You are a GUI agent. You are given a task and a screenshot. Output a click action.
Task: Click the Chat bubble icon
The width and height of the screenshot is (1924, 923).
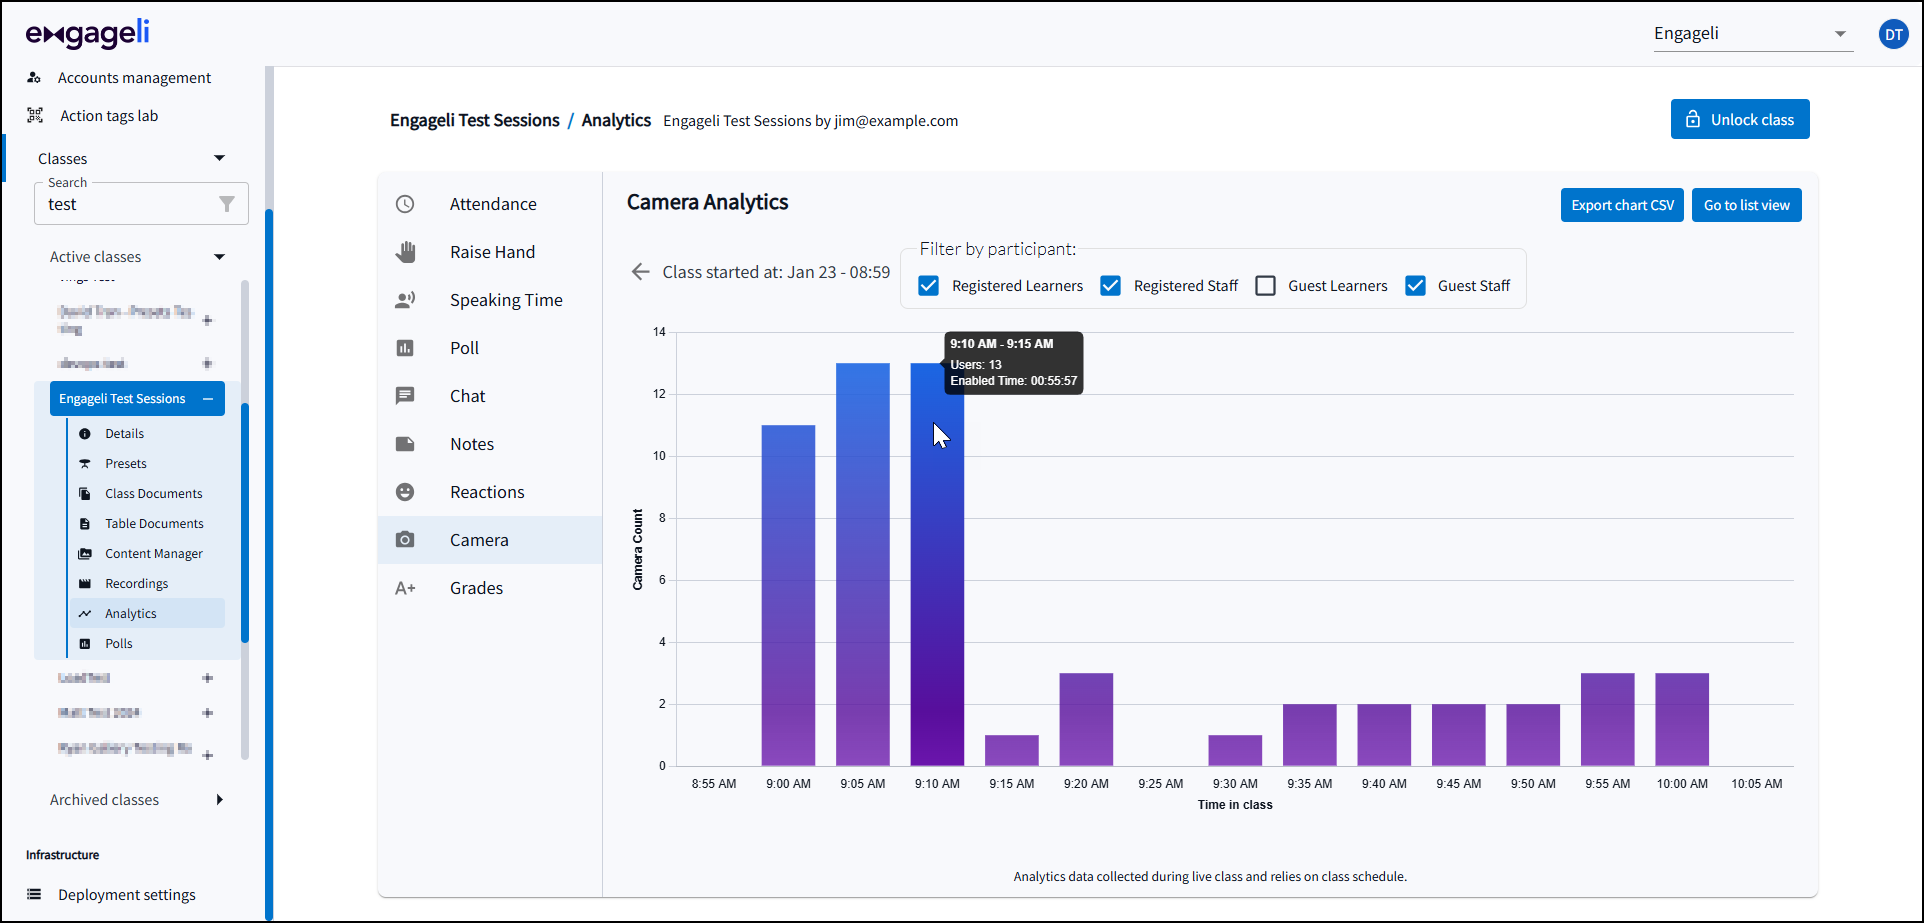click(405, 396)
